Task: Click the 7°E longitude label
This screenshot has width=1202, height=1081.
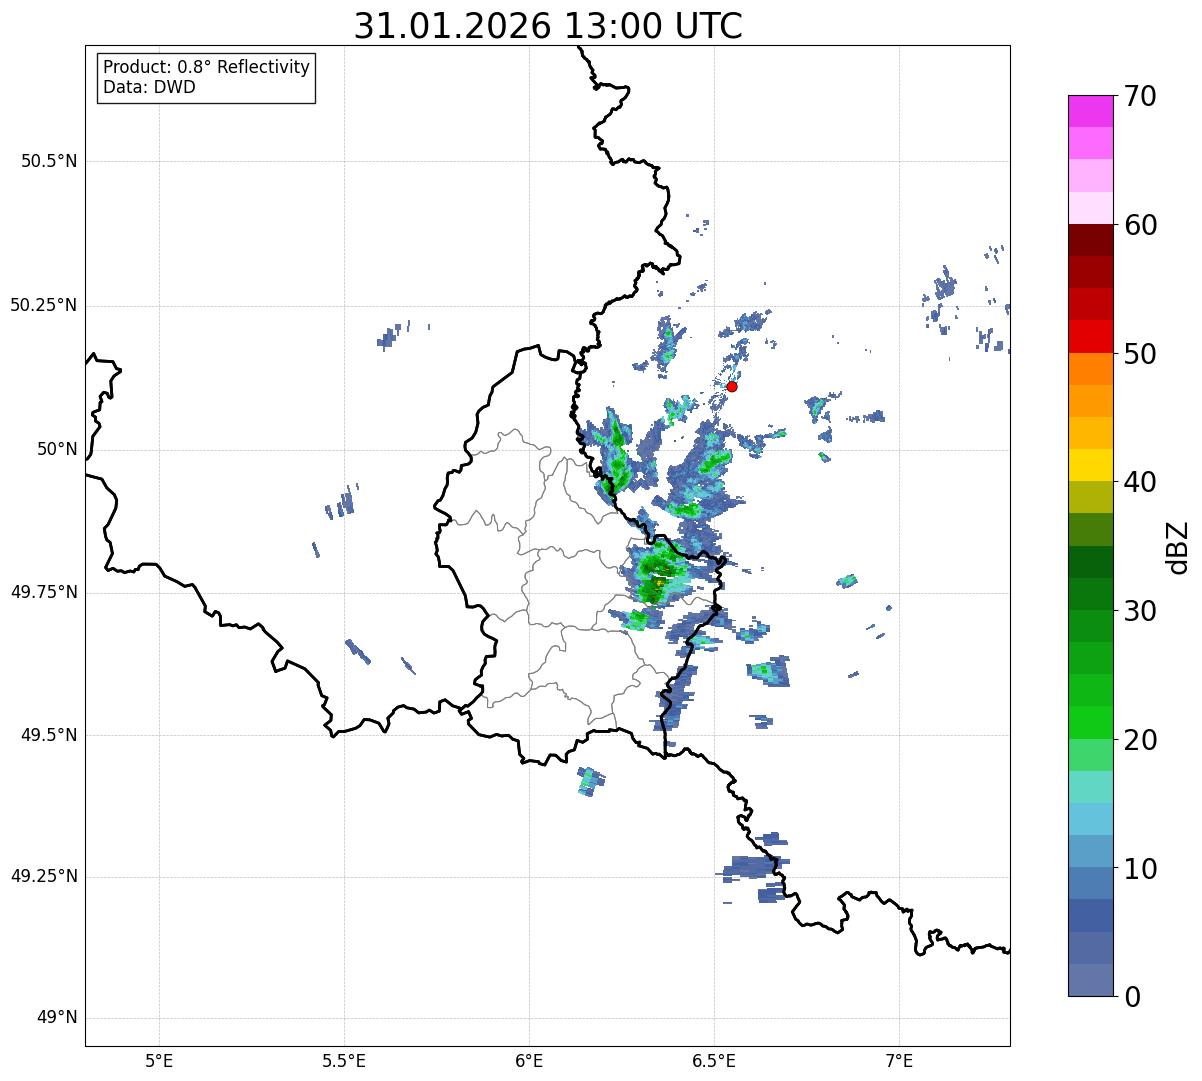Action: pos(899,1060)
